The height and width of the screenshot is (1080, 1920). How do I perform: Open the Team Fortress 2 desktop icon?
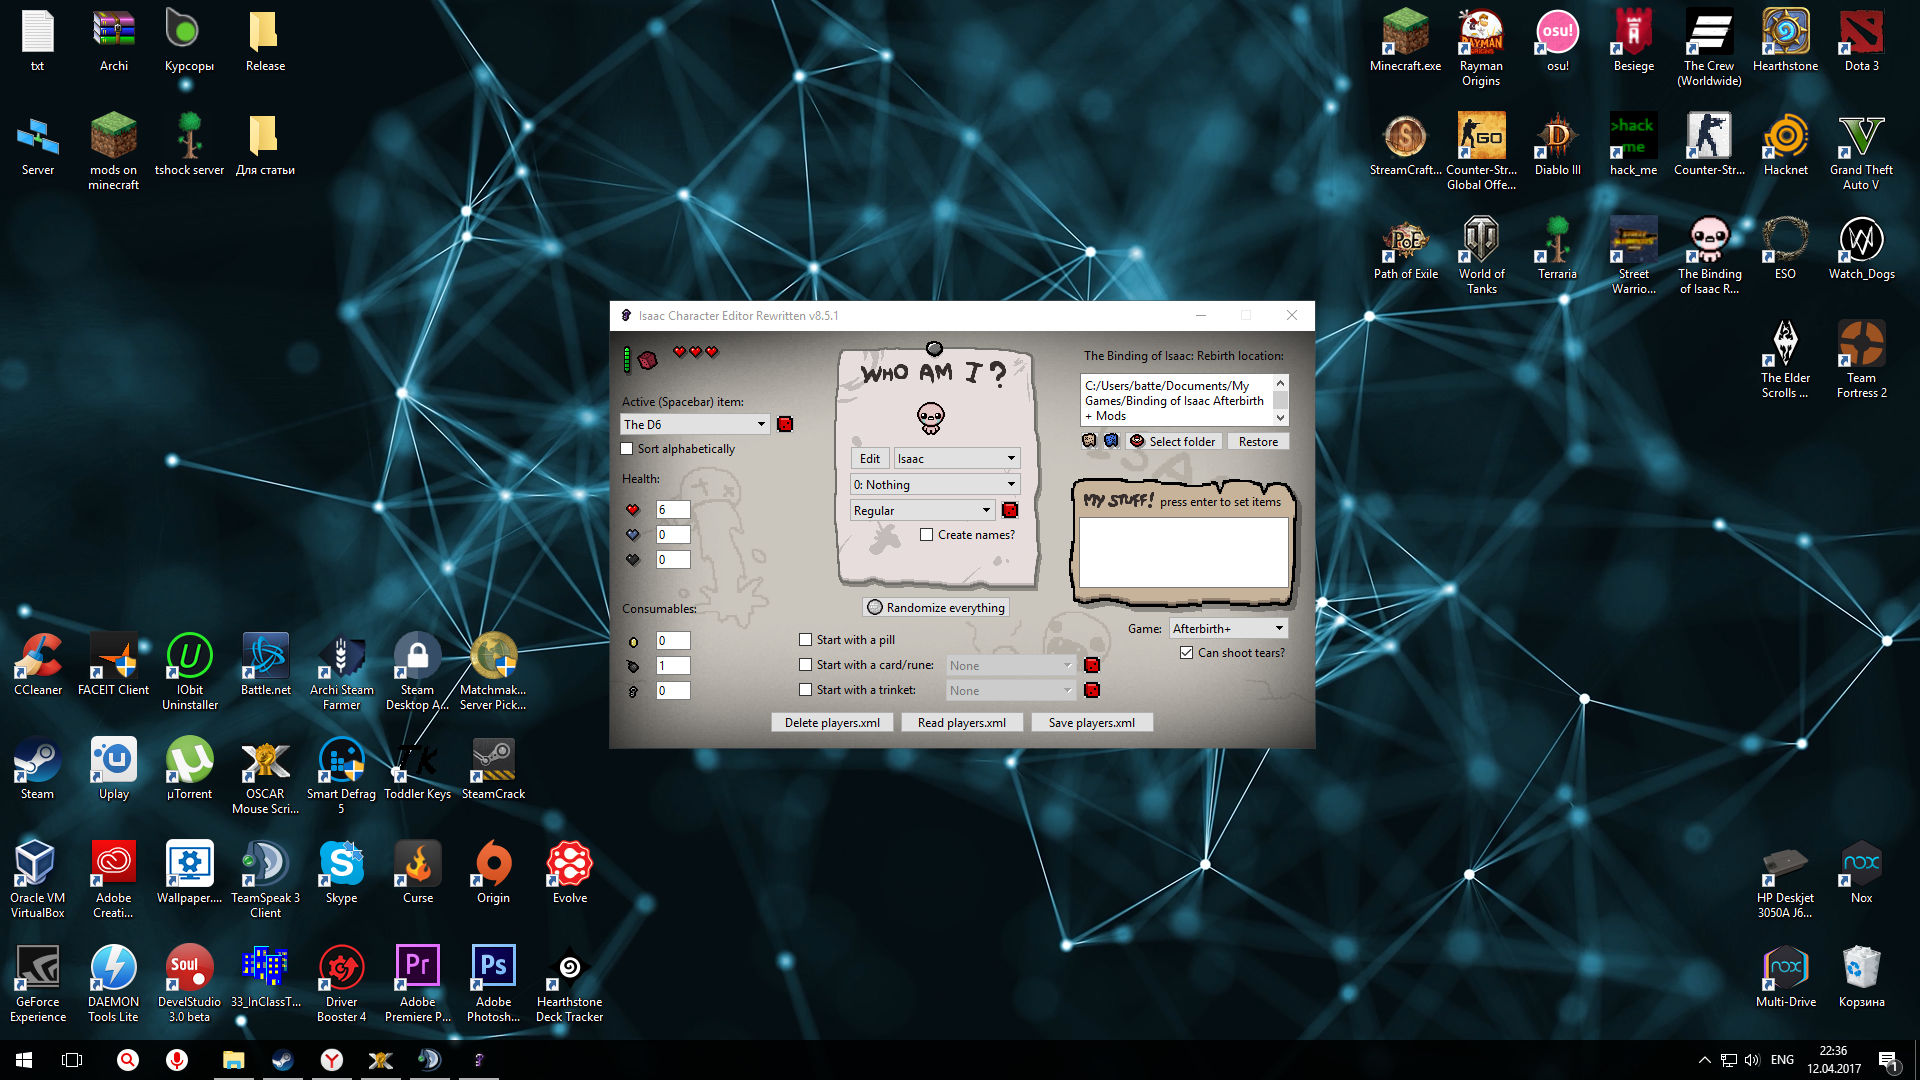coord(1861,360)
